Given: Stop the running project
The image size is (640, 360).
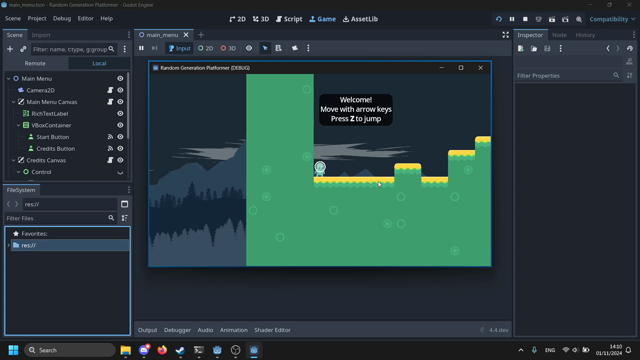Looking at the screenshot, I should pos(525,19).
